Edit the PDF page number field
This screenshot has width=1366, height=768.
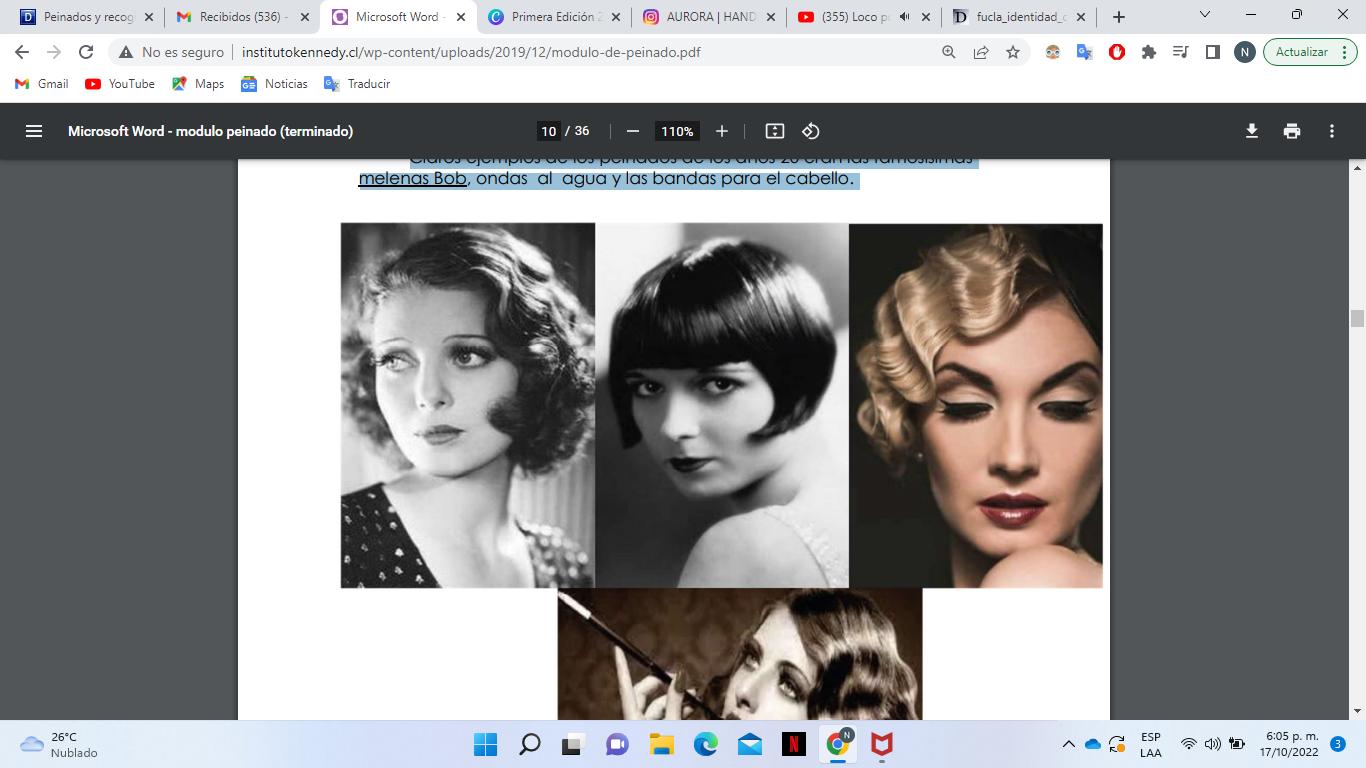tap(548, 131)
